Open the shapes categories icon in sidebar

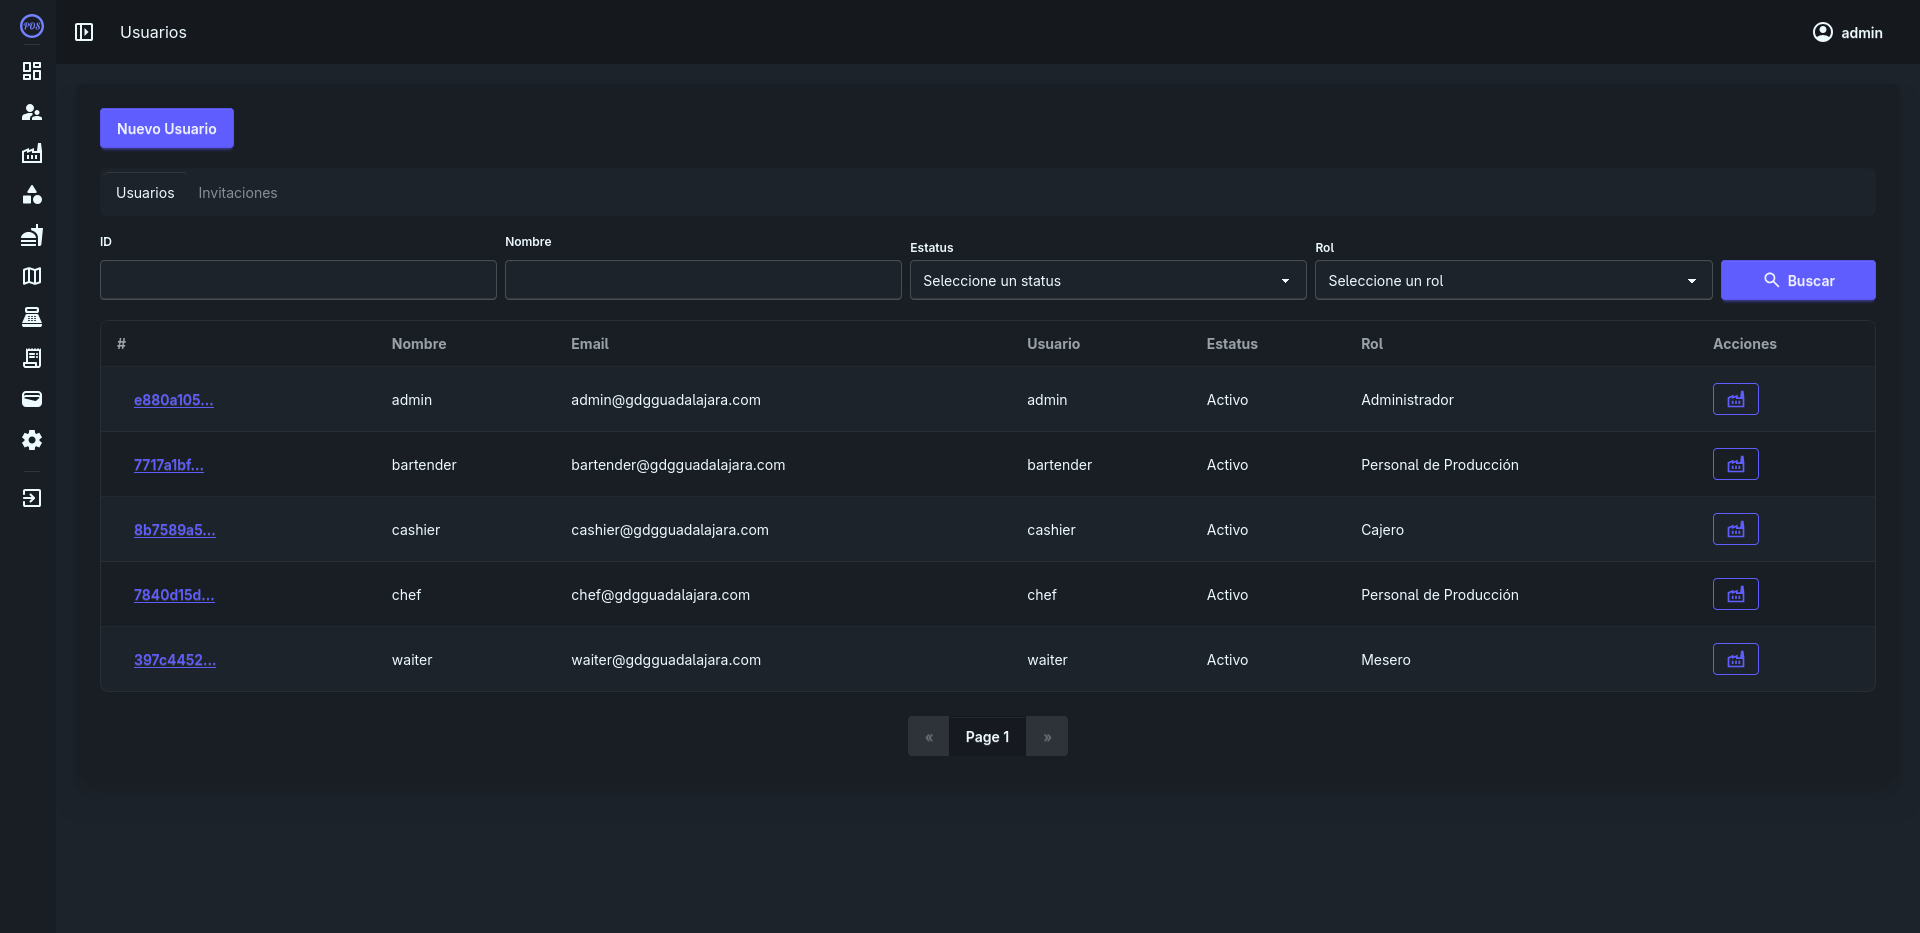click(32, 194)
